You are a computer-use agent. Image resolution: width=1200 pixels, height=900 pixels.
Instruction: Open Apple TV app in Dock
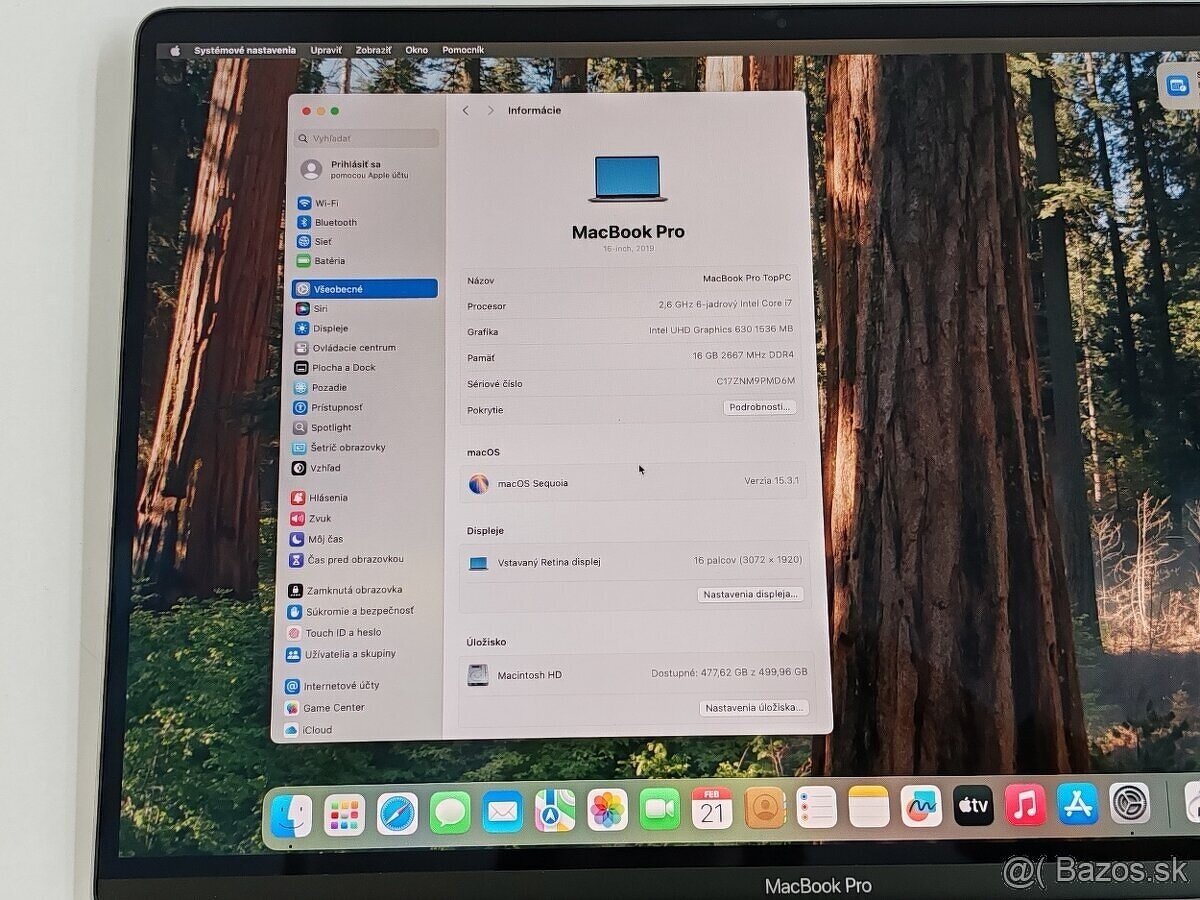click(973, 804)
